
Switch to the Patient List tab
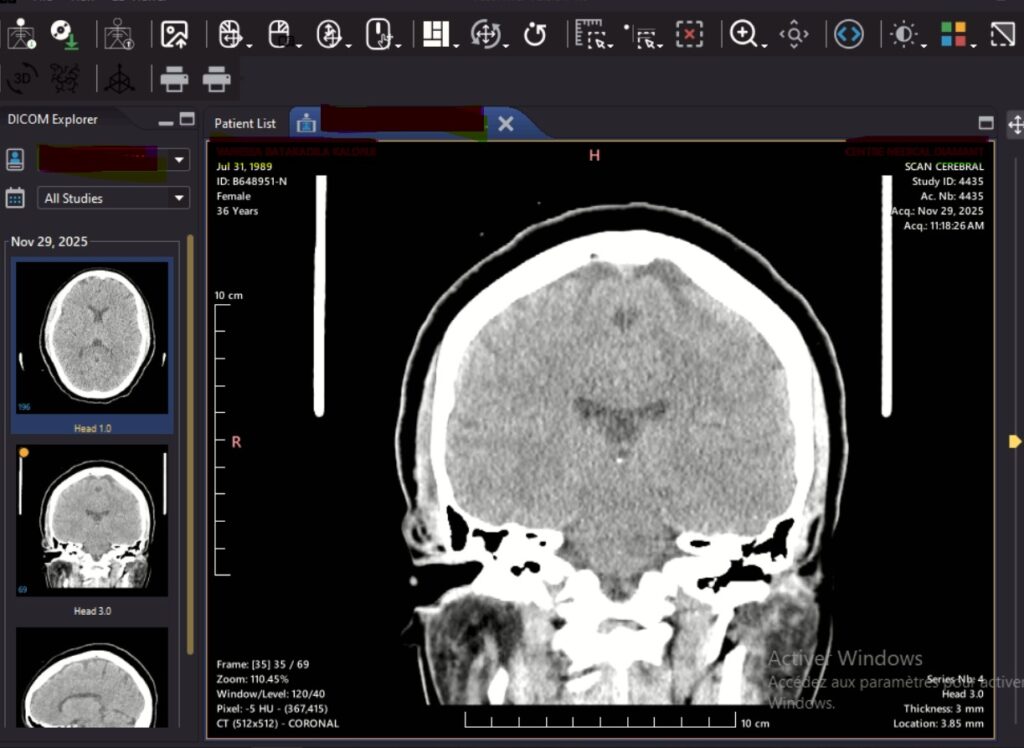(245, 123)
